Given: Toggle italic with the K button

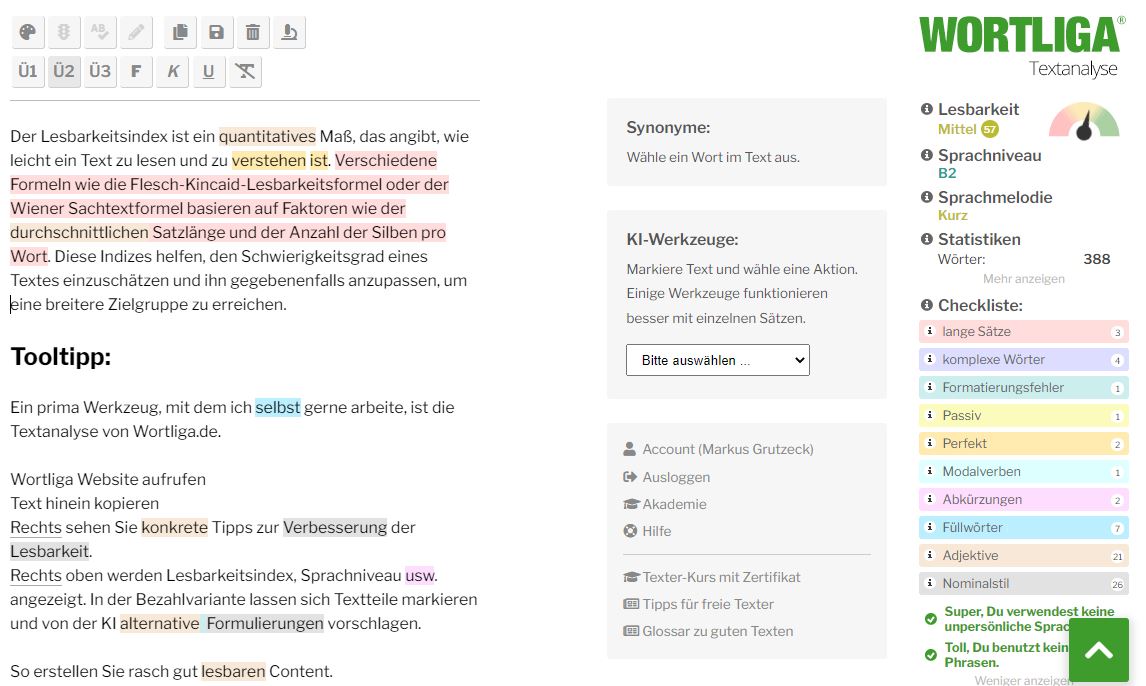Looking at the screenshot, I should click(x=171, y=71).
